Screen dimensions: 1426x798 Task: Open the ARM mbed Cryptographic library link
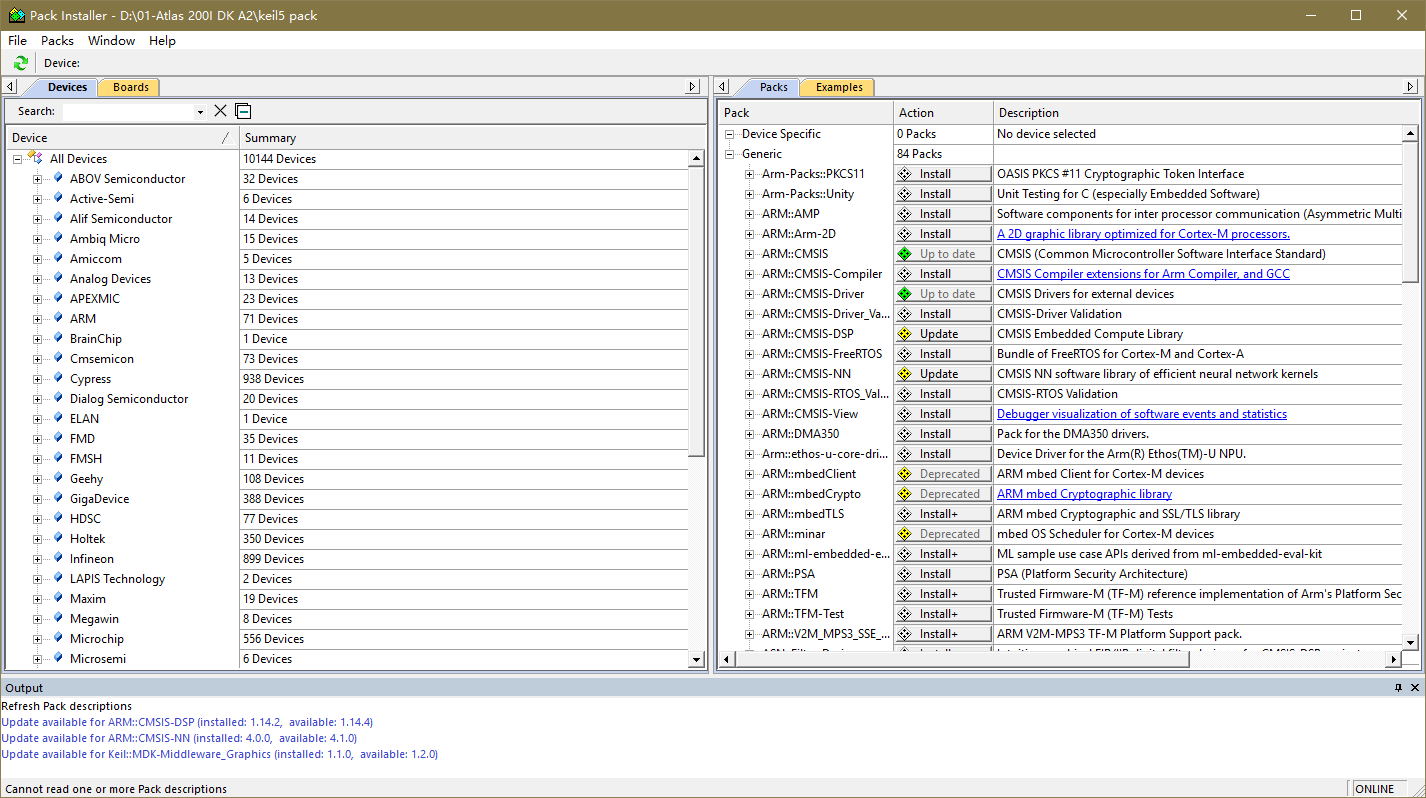pyautogui.click(x=1084, y=494)
